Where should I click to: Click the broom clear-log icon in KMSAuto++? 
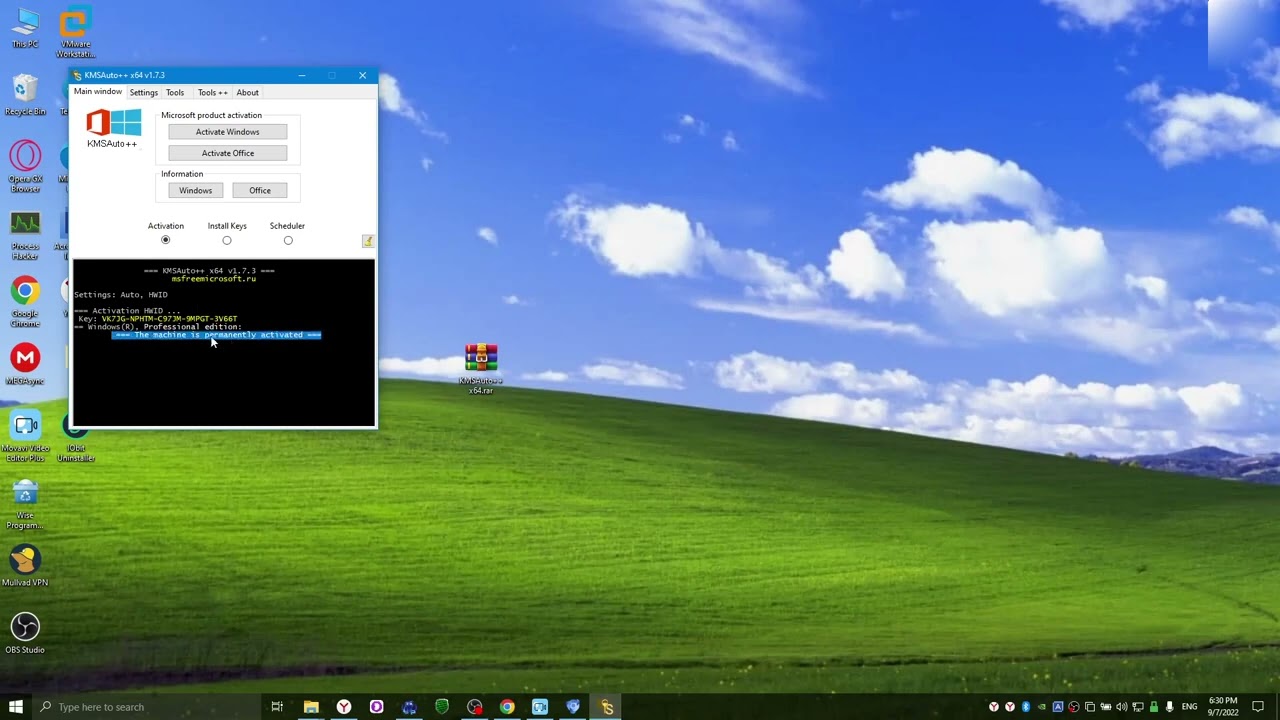click(x=368, y=241)
